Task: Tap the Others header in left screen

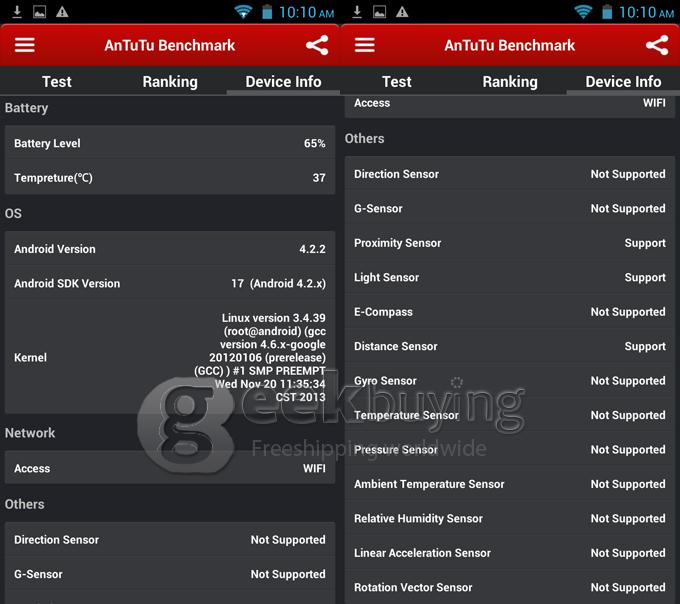Action: [25, 504]
